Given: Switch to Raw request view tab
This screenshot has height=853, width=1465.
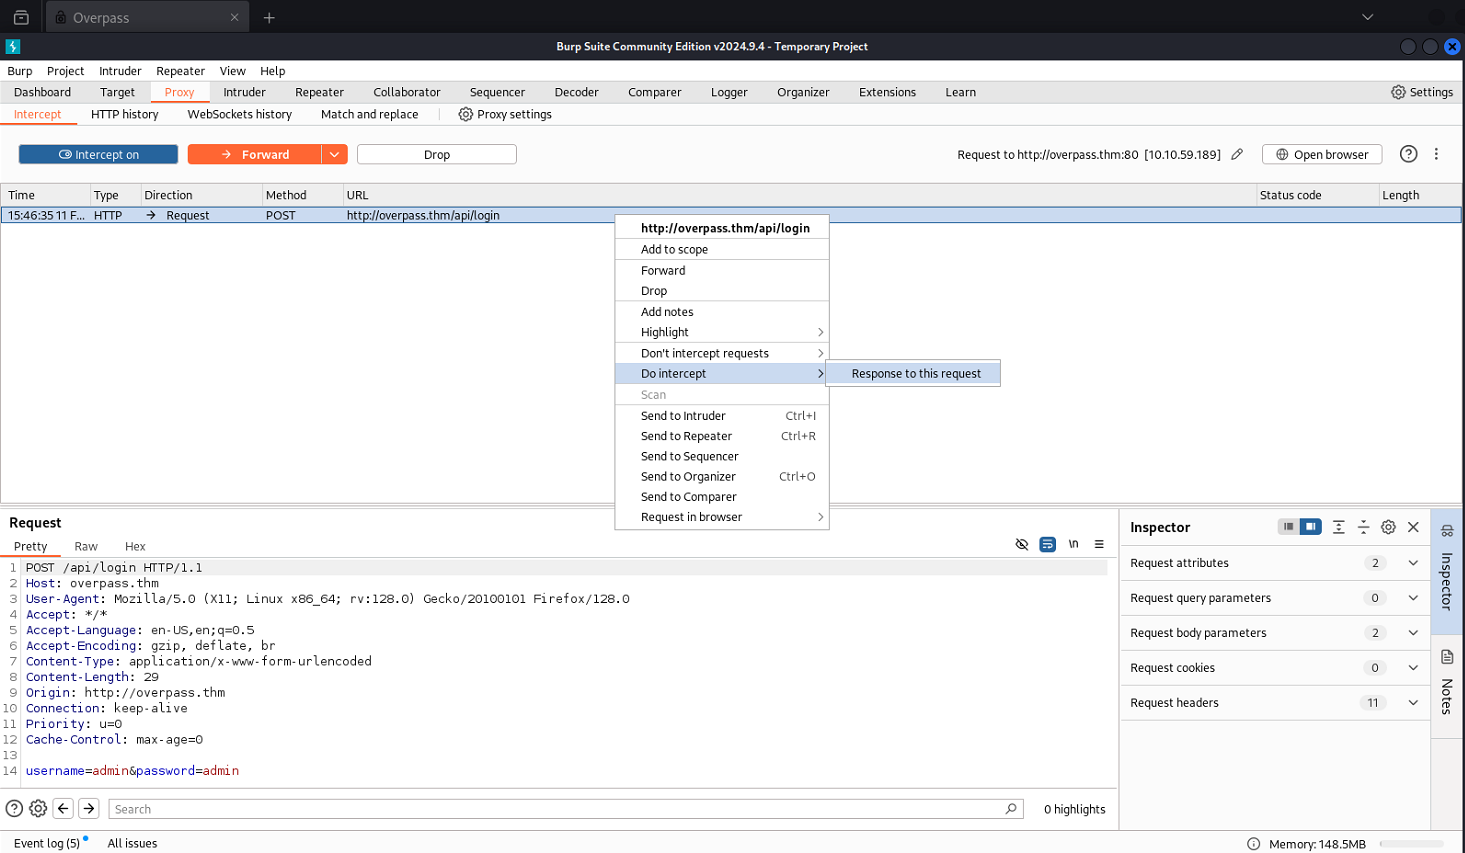Looking at the screenshot, I should 86,546.
